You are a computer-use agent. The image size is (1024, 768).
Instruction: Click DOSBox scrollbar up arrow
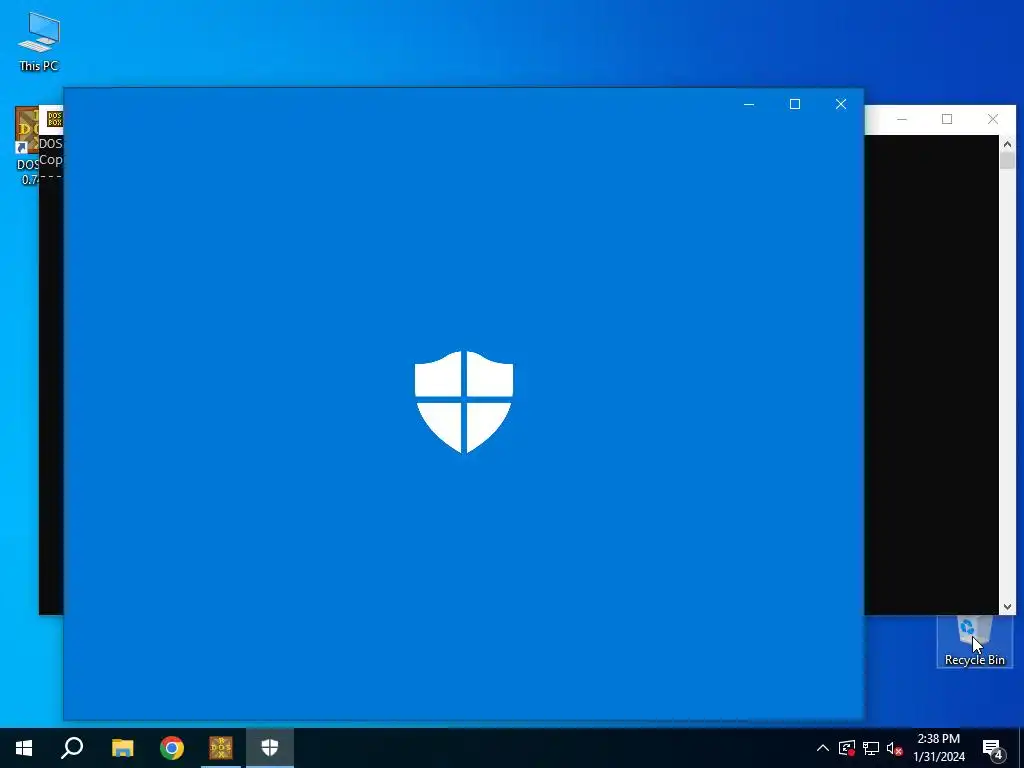pos(1007,144)
